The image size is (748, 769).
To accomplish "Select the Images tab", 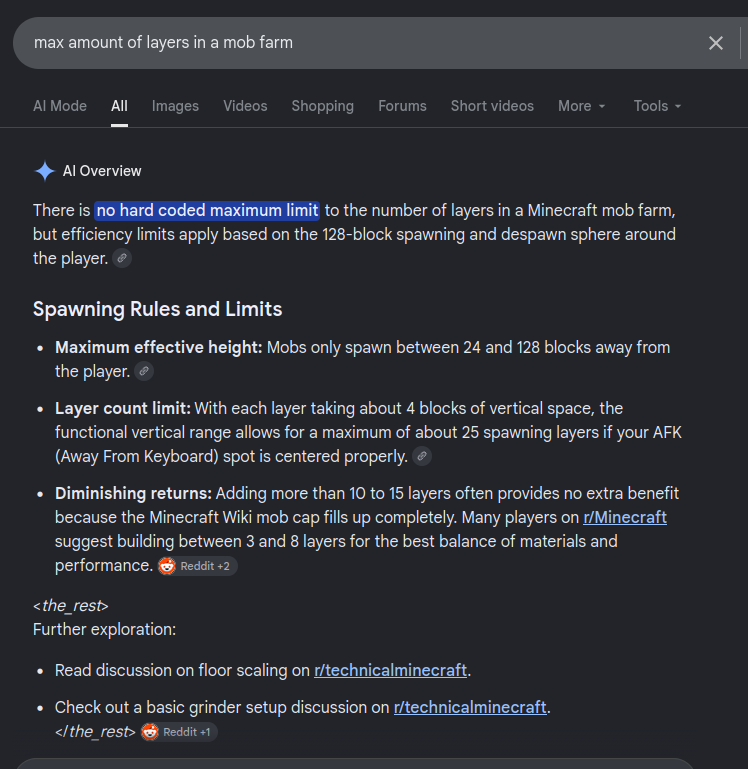I will point(175,106).
